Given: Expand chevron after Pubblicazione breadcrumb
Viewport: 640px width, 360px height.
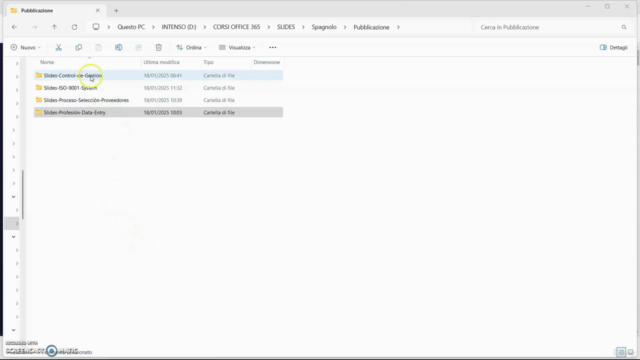Looking at the screenshot, I should tap(398, 27).
